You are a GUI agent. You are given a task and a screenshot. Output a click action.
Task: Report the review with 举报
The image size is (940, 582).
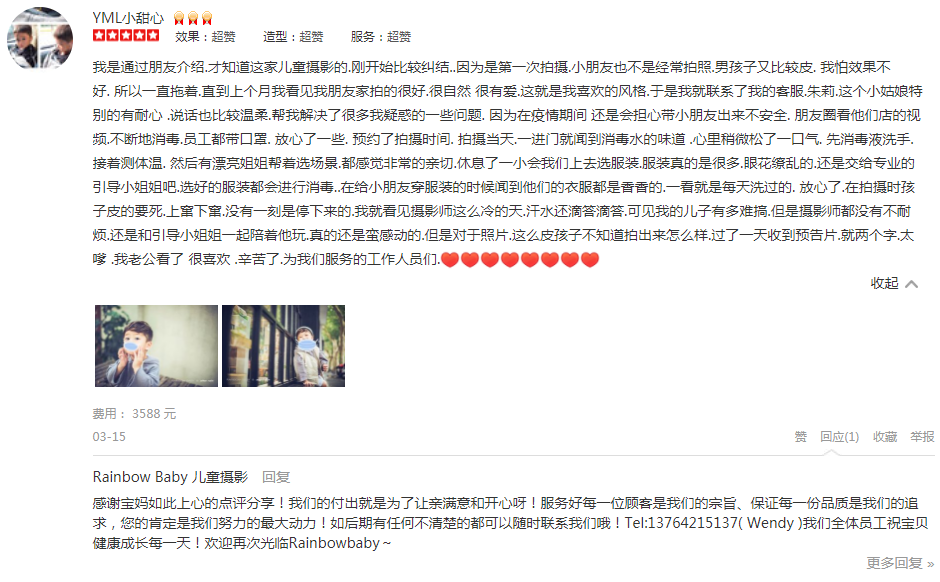coord(922,437)
